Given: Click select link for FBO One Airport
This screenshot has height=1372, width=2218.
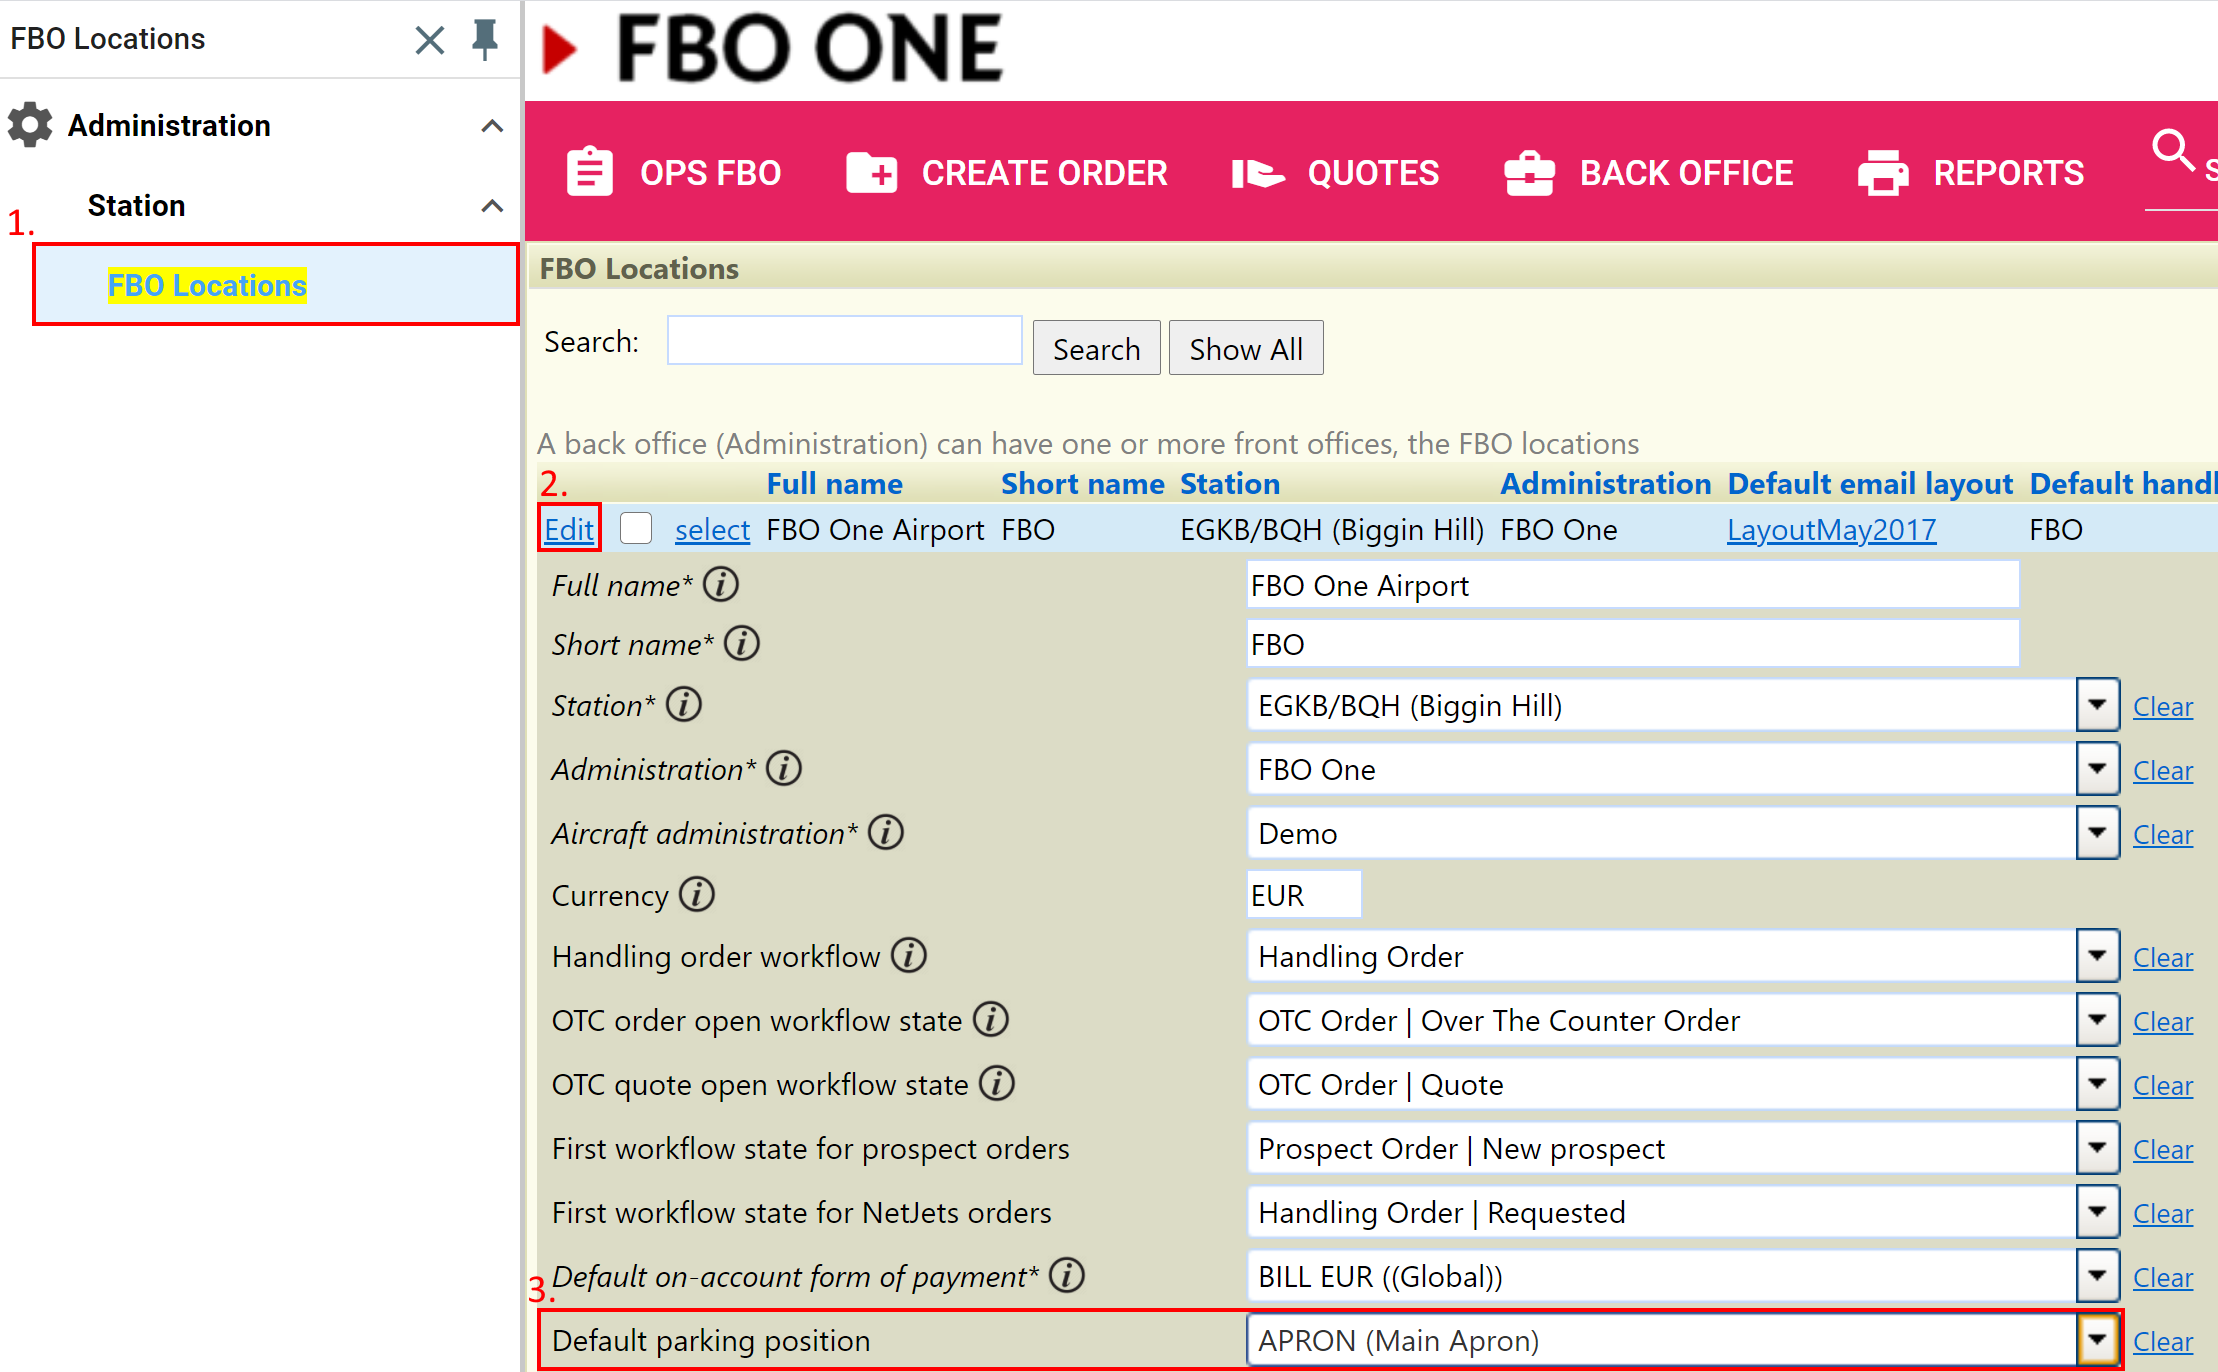Looking at the screenshot, I should [712, 529].
